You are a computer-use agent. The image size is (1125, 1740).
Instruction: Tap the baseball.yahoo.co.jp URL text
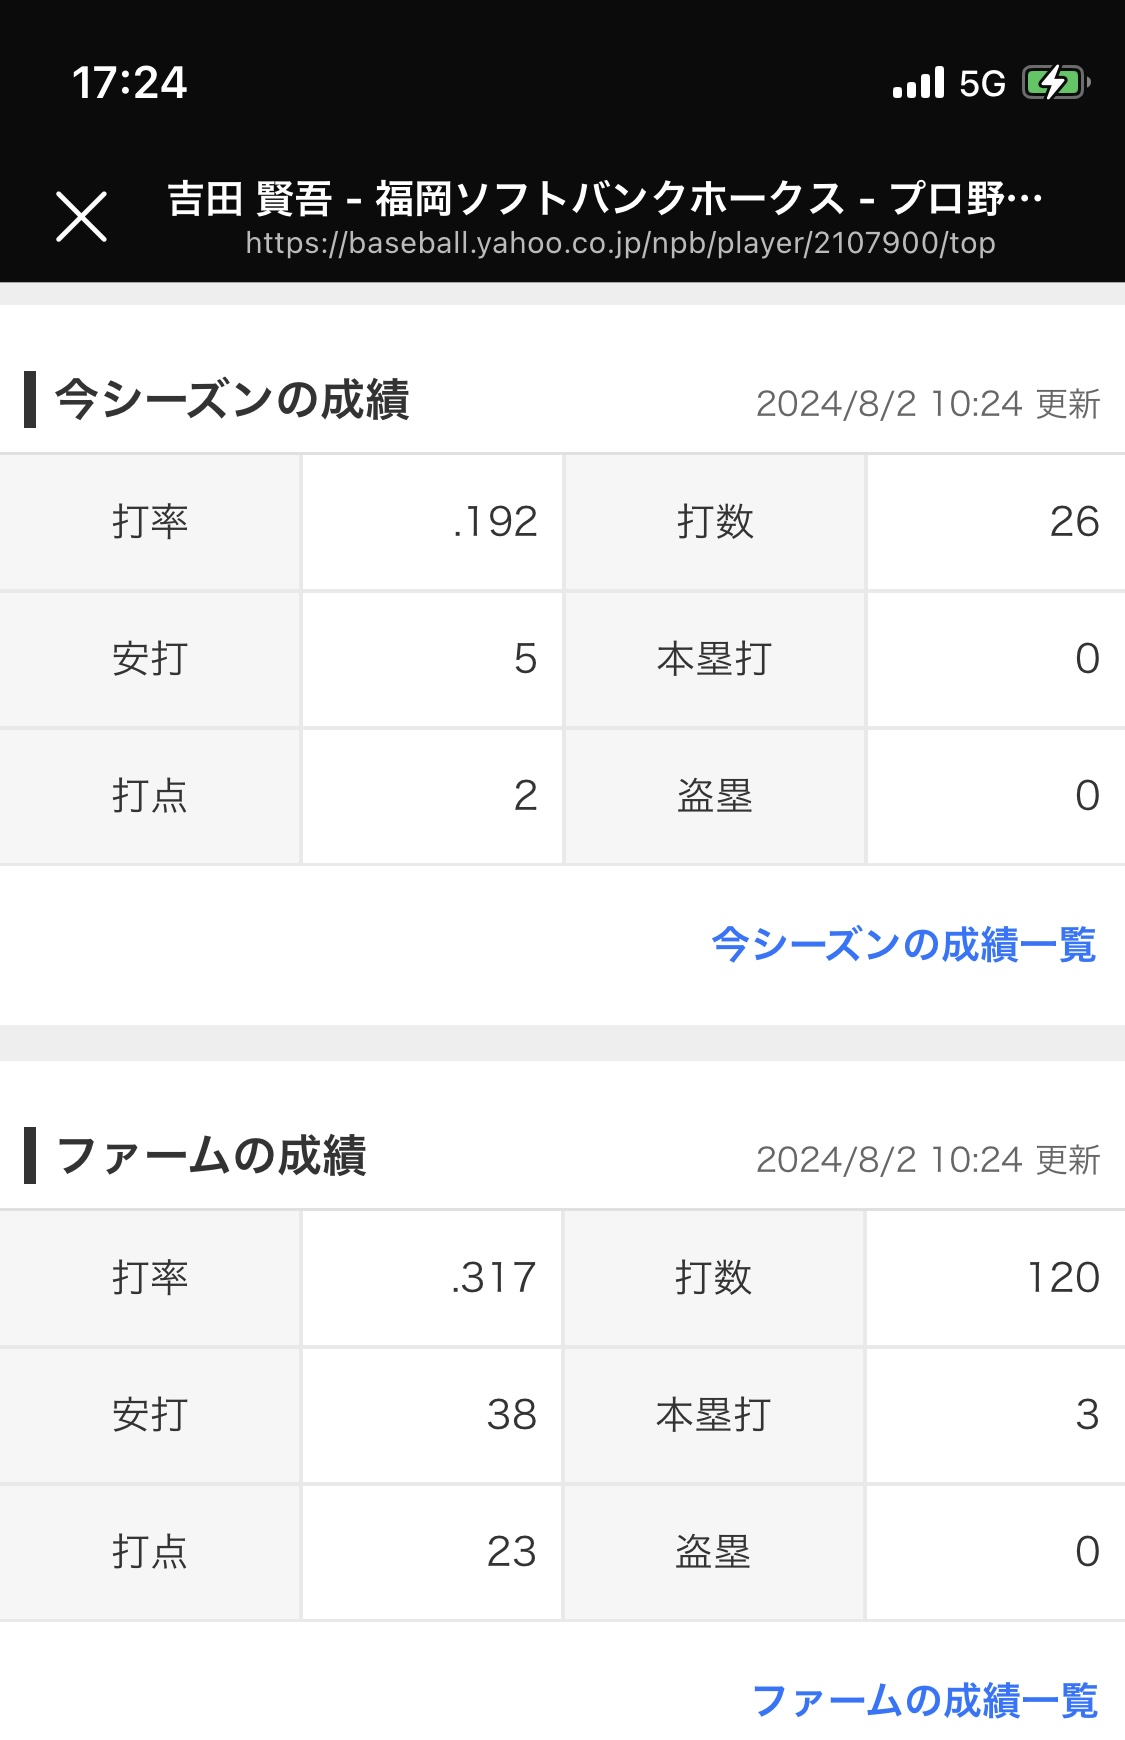coord(620,243)
